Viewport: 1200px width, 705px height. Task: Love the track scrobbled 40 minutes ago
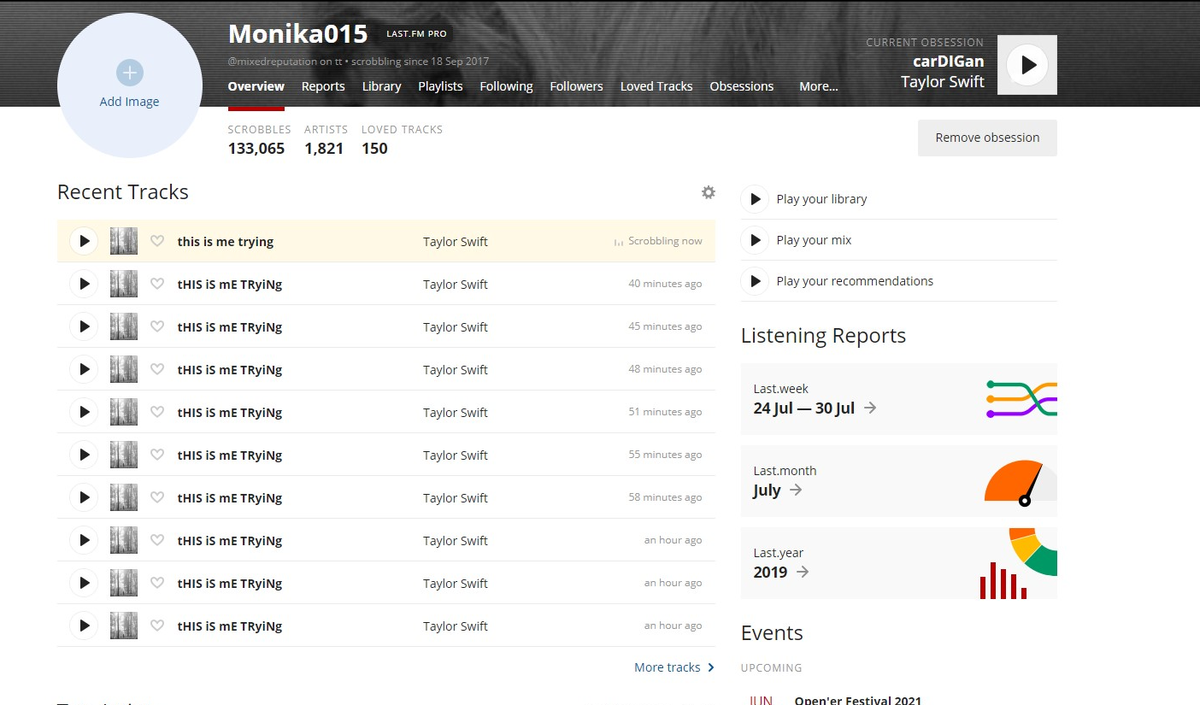pyautogui.click(x=157, y=284)
